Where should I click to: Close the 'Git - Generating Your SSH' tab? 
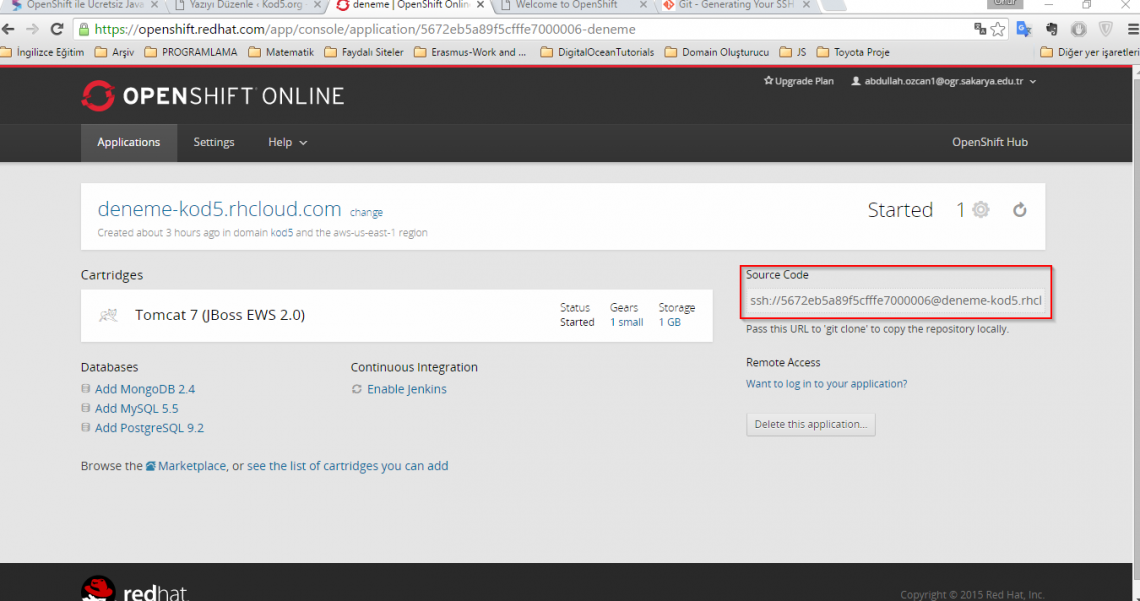pyautogui.click(x=806, y=5)
